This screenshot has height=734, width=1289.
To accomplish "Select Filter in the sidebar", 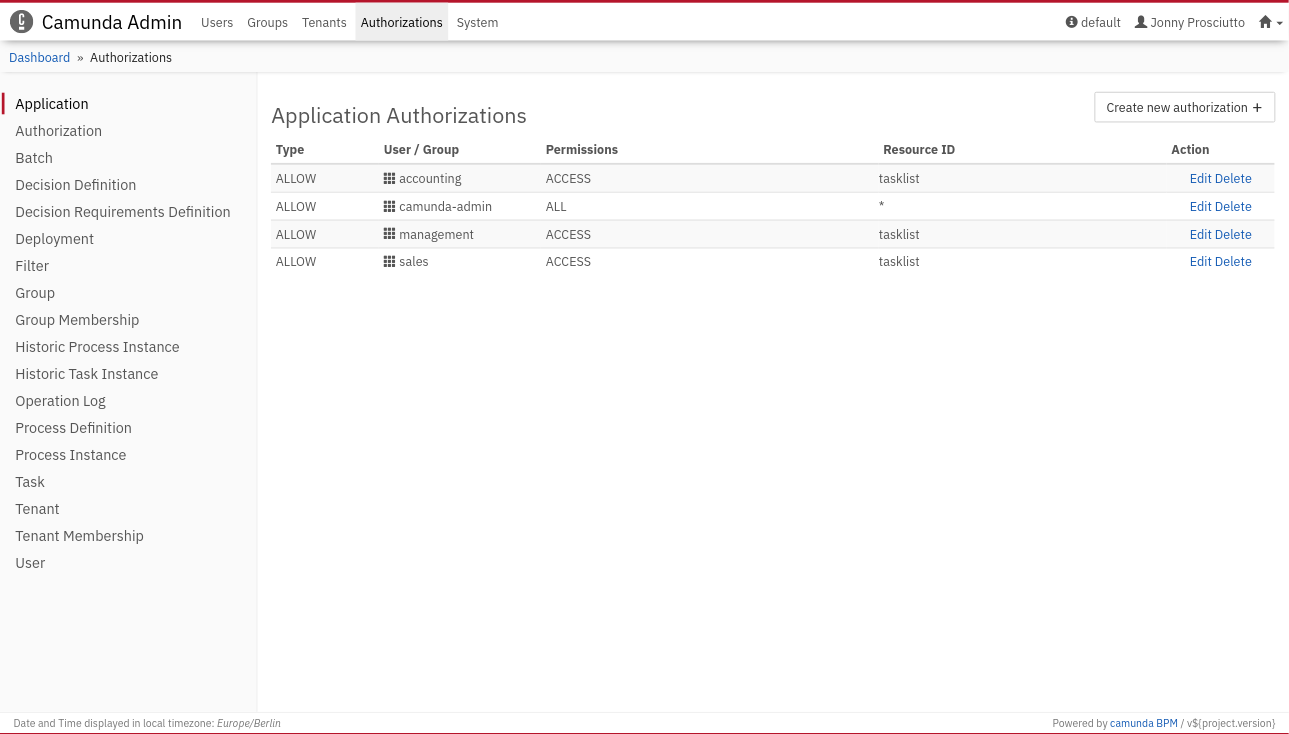I will pos(32,266).
